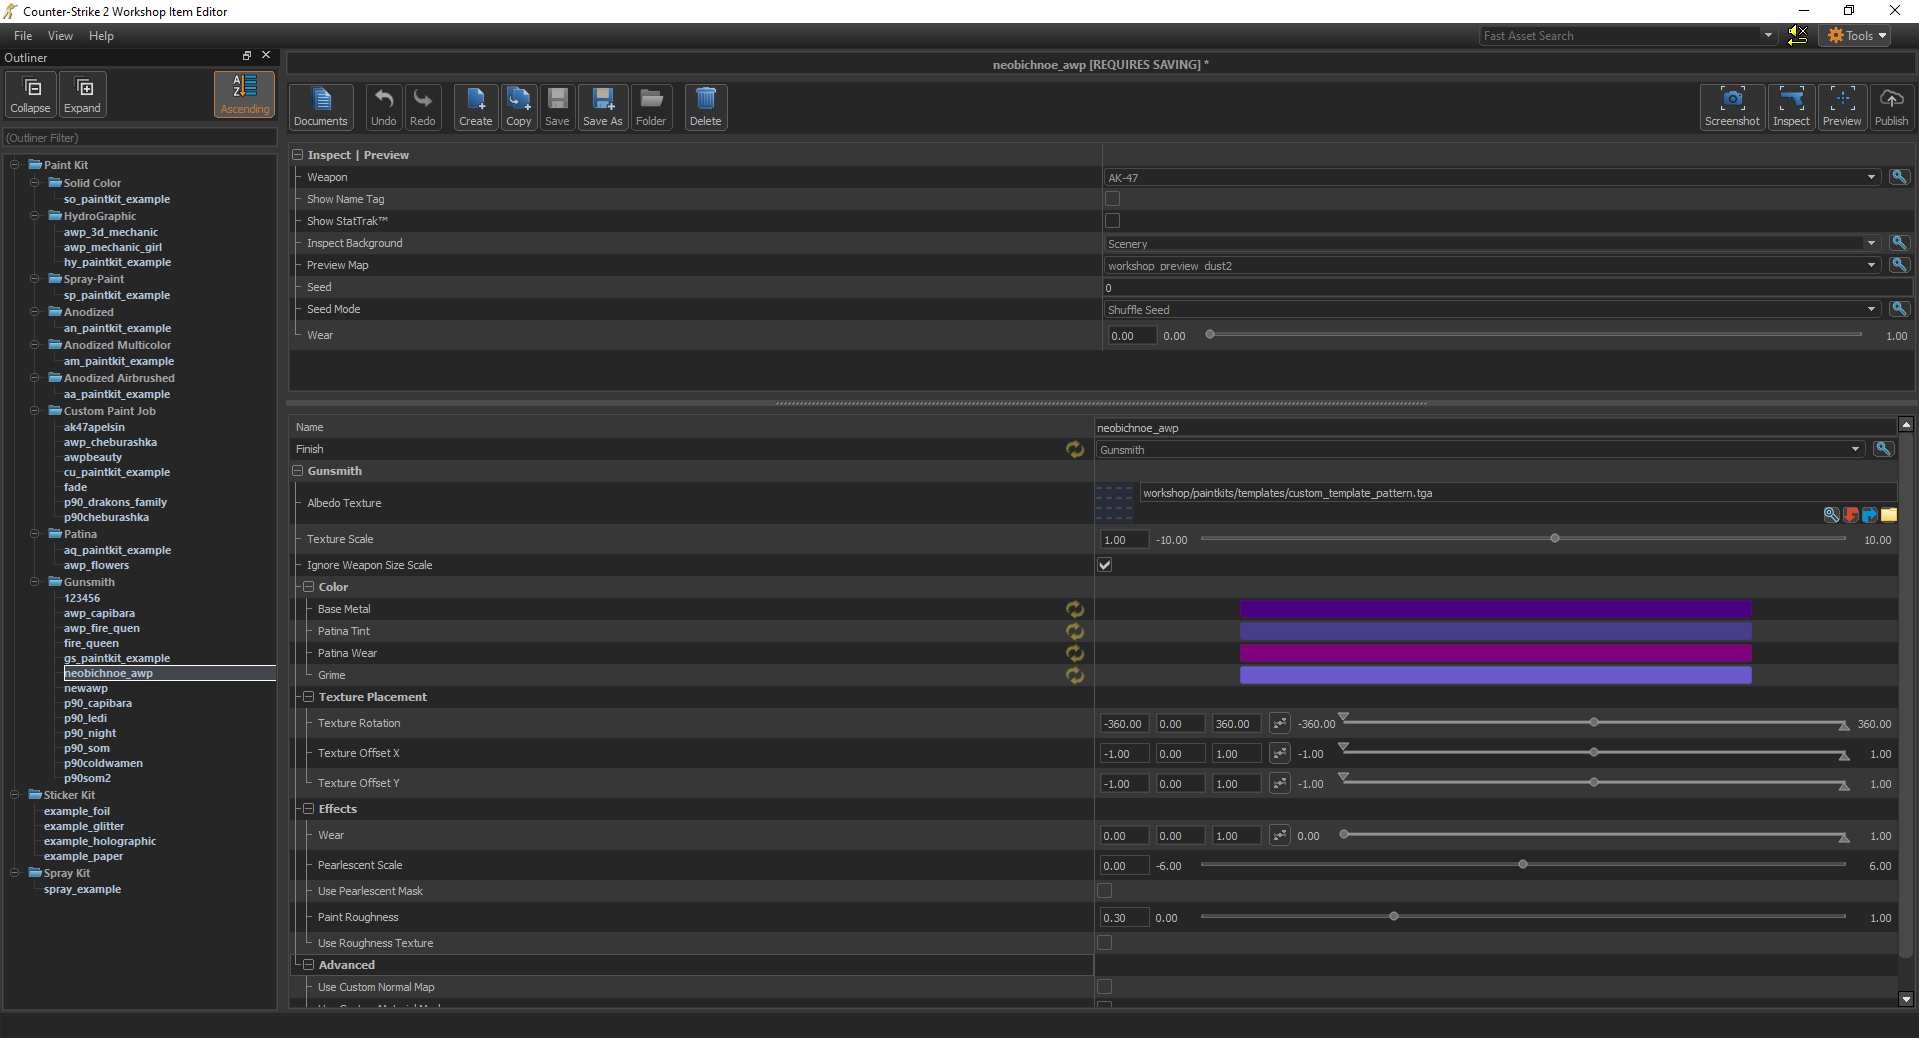This screenshot has height=1038, width=1919.
Task: Click the Inspect pistol icon
Action: 1791,107
